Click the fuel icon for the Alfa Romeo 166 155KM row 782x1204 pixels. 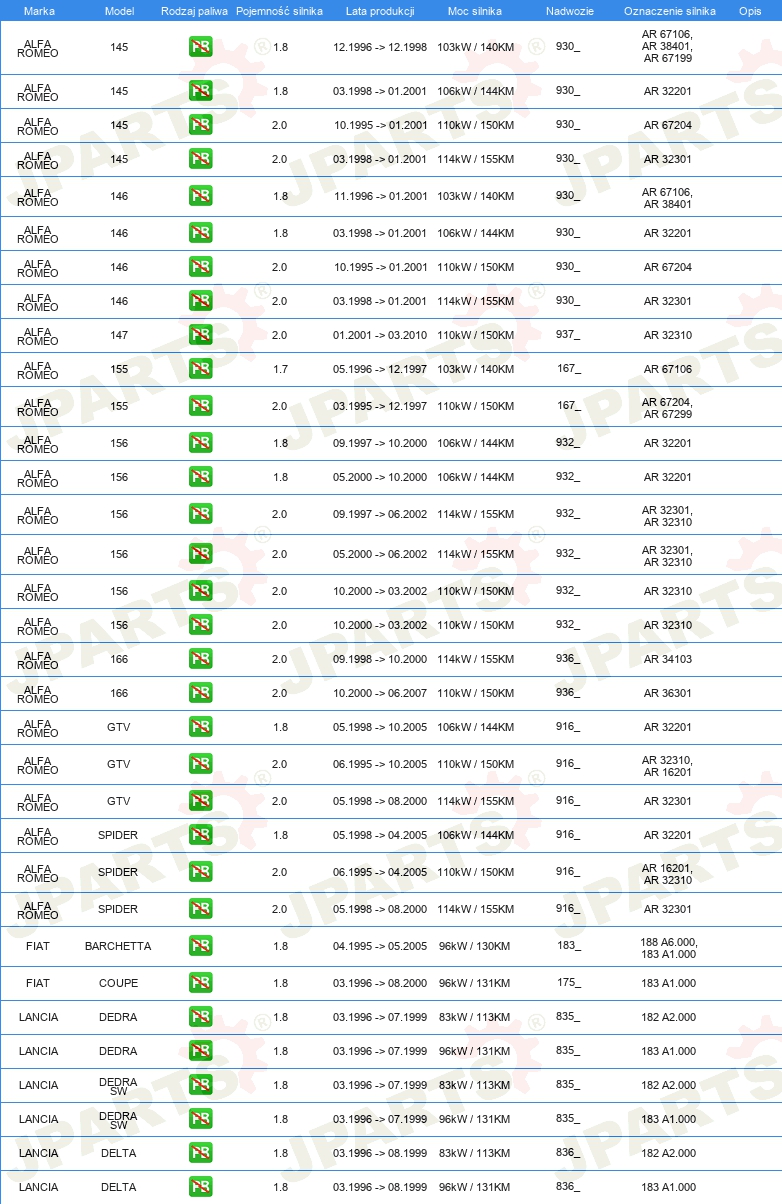tap(201, 659)
